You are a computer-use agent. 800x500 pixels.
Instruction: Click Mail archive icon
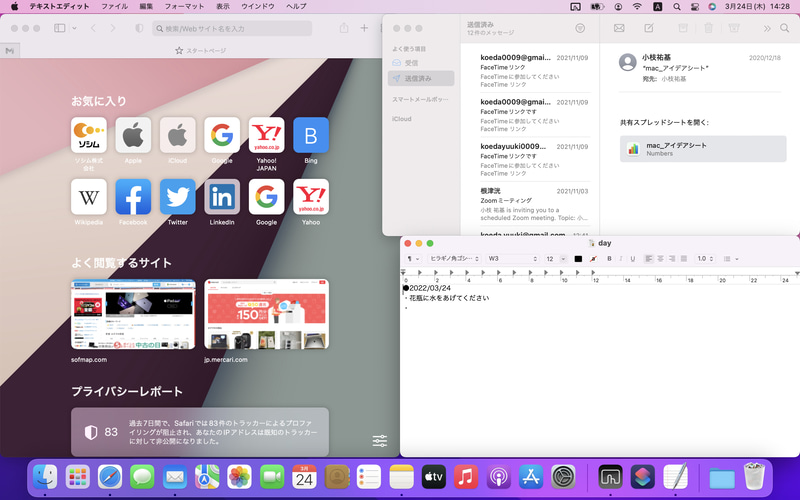pyautogui.click(x=683, y=29)
